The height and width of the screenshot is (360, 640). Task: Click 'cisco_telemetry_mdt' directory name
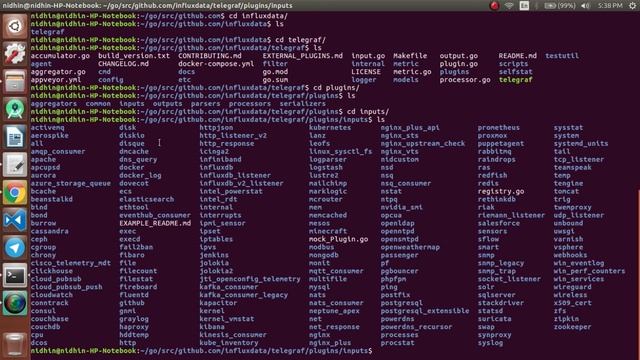(x=71, y=263)
